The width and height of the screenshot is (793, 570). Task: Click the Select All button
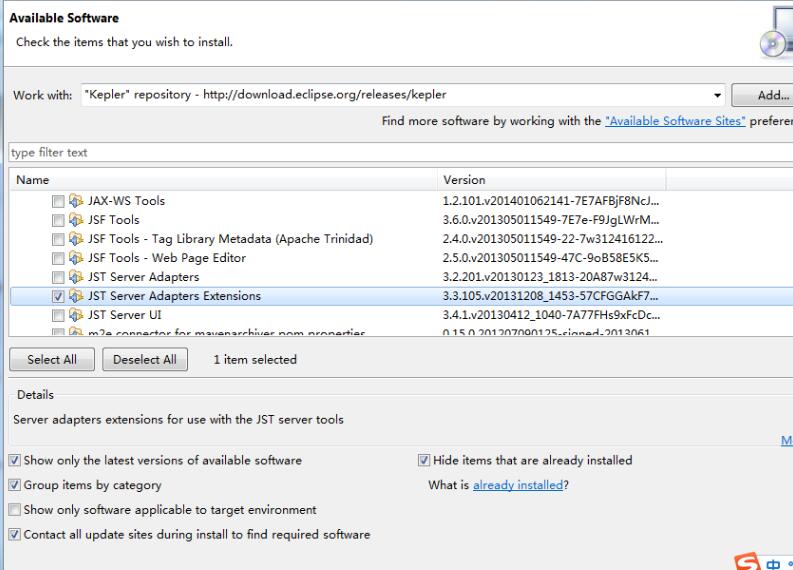point(52,360)
